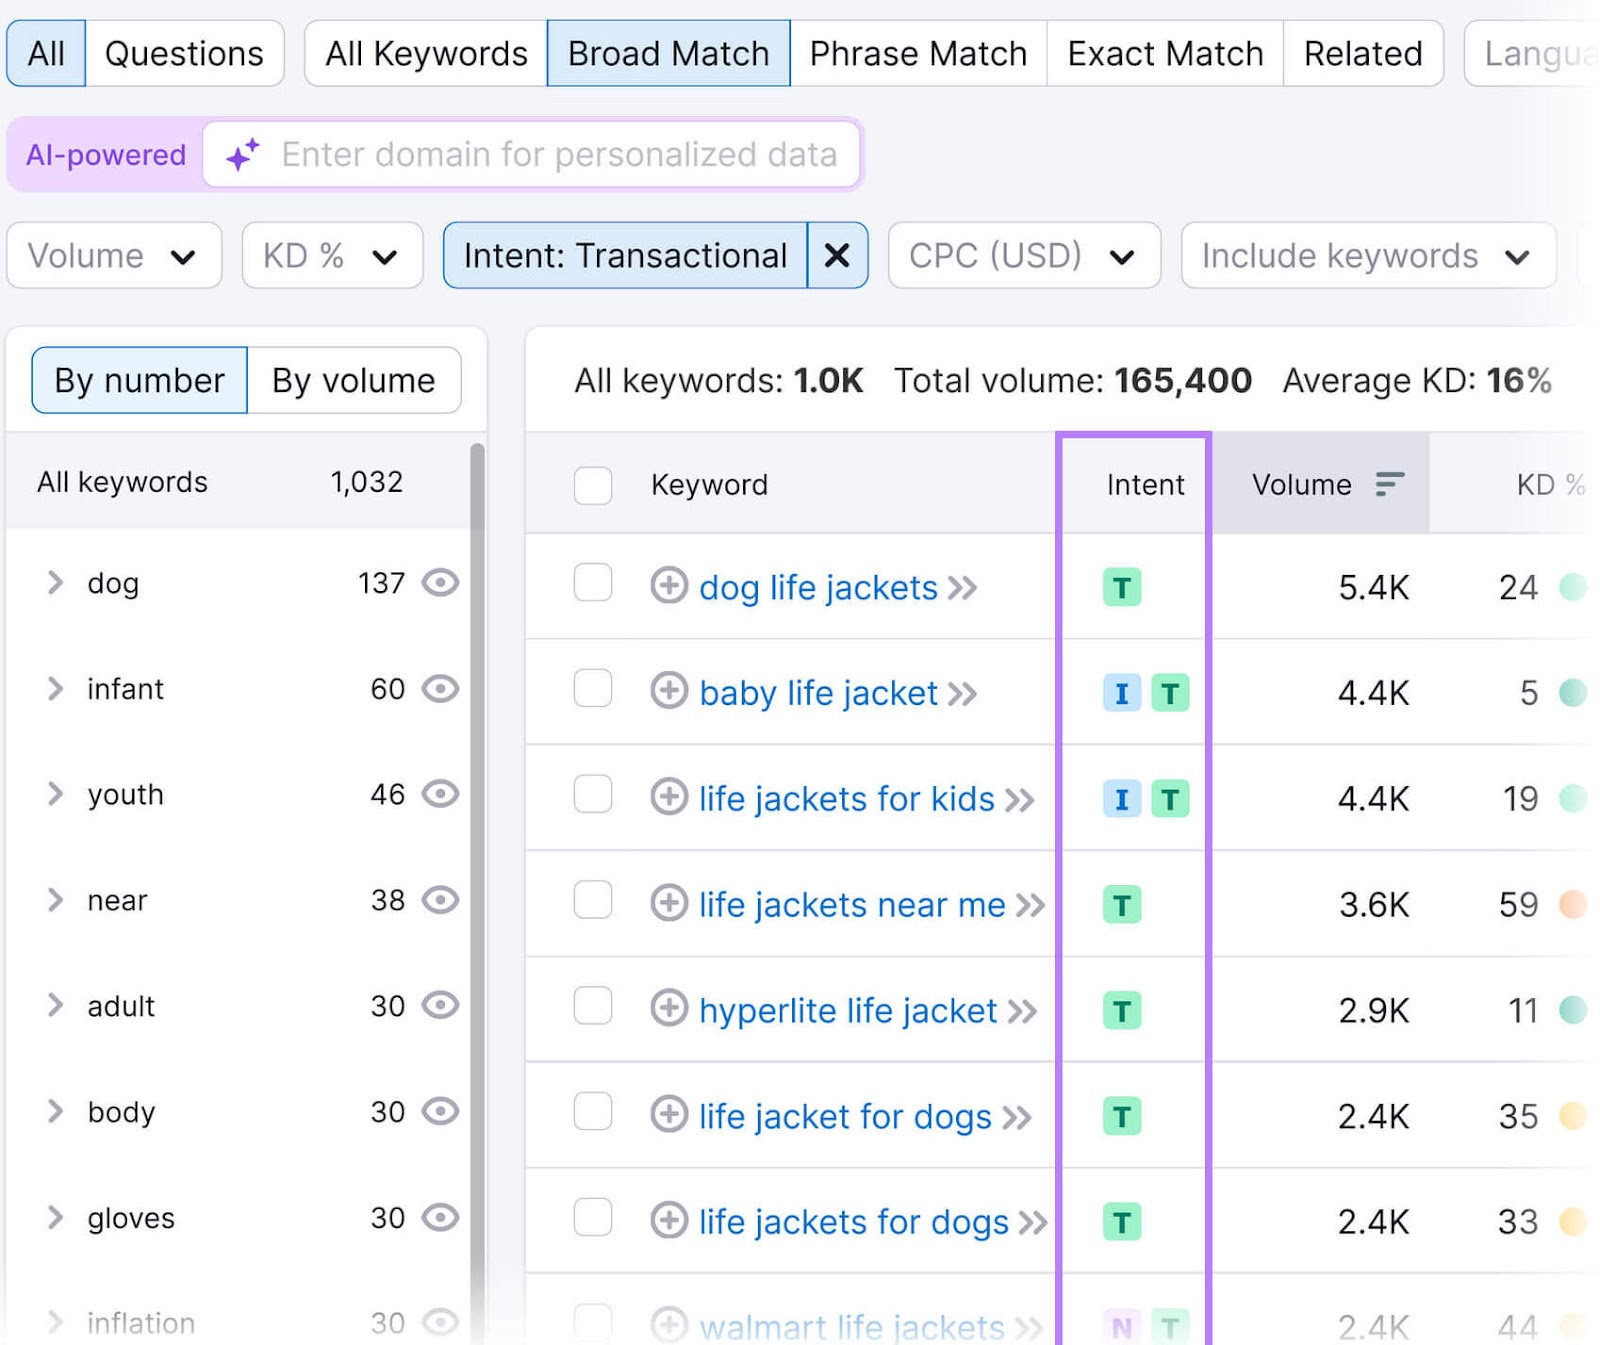Open the CPC (USD) filter dropdown
Screen dimensions: 1600x1345
pyautogui.click(x=1024, y=256)
